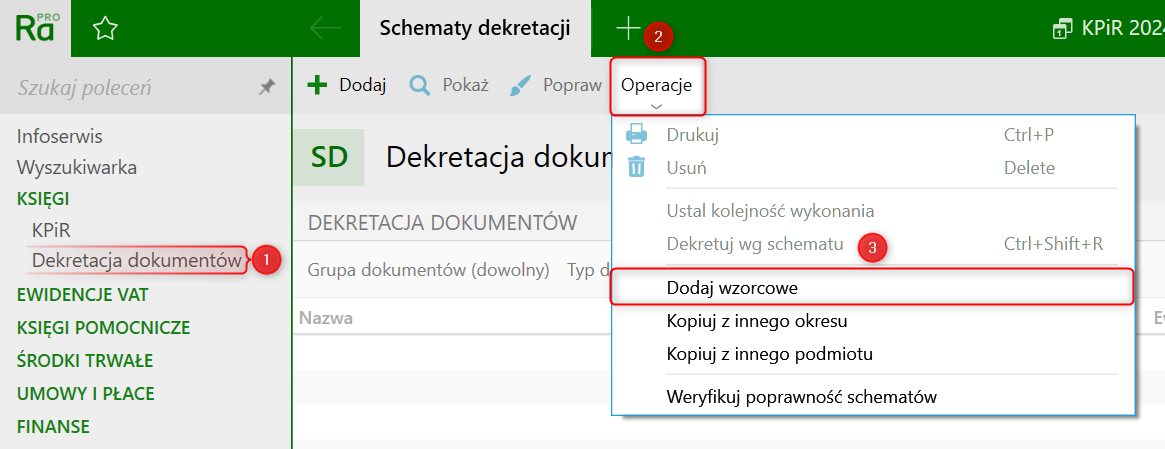This screenshot has height=449, width=1165.
Task: Go back using the left arrow
Action: click(325, 29)
